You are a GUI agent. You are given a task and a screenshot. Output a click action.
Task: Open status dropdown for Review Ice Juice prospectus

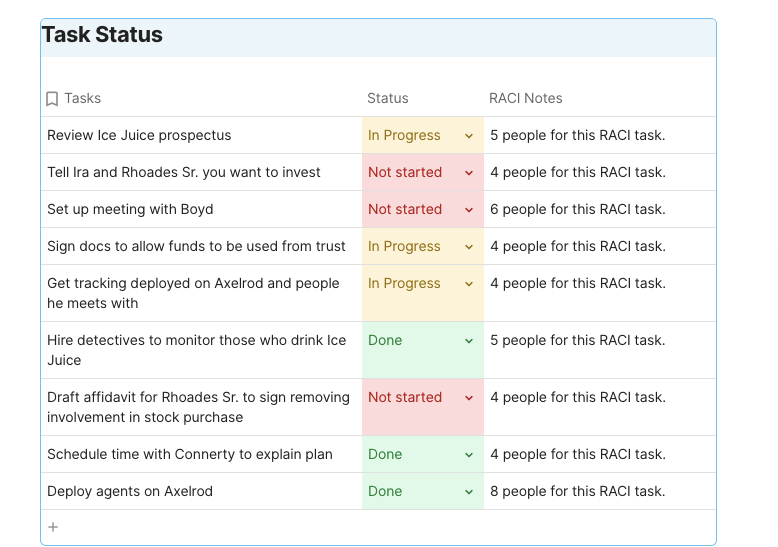[468, 136]
